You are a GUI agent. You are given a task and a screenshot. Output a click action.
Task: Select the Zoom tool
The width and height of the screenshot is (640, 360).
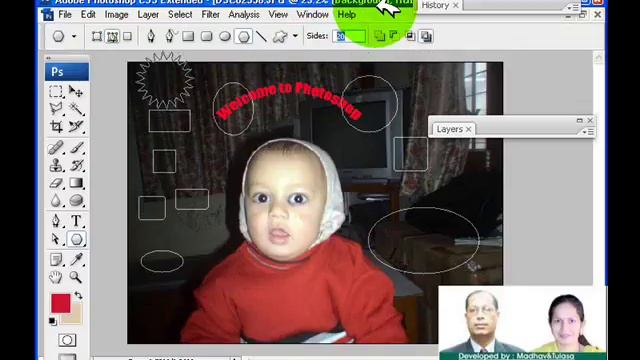[x=76, y=277]
